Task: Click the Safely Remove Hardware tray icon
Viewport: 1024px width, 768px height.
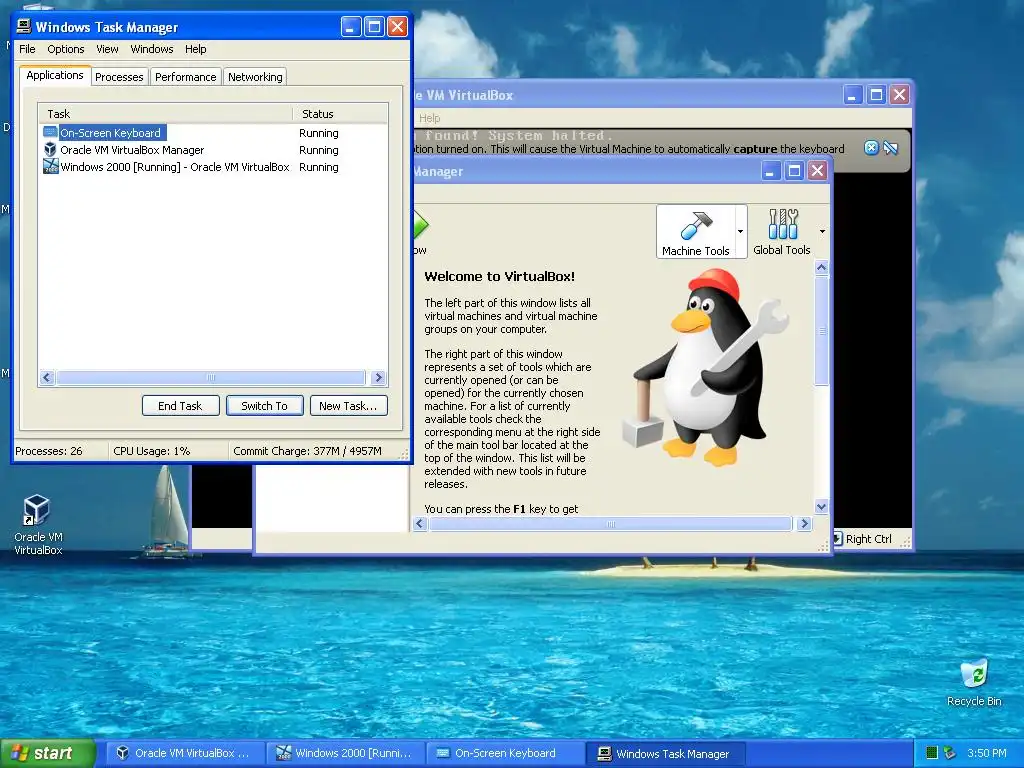Action: pyautogui.click(x=950, y=753)
